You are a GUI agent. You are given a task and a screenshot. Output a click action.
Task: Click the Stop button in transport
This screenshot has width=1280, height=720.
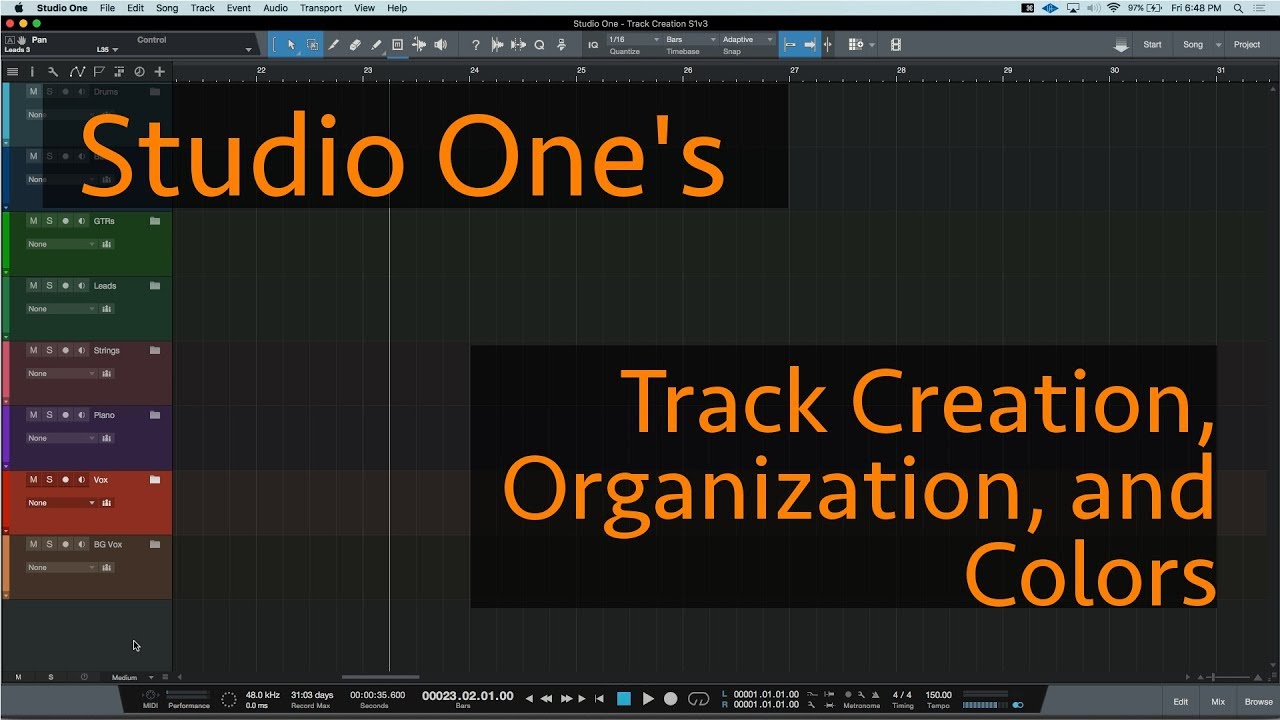624,698
